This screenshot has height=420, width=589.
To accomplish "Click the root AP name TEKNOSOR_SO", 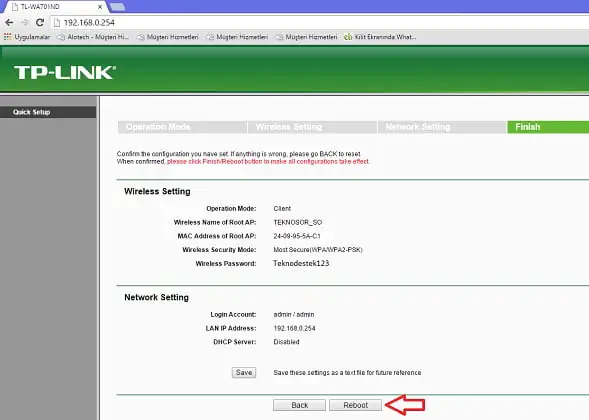I will (x=298, y=222).
